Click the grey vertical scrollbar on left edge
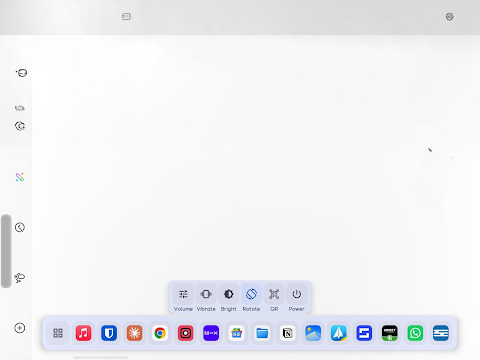The height and width of the screenshot is (360, 480). (6, 251)
